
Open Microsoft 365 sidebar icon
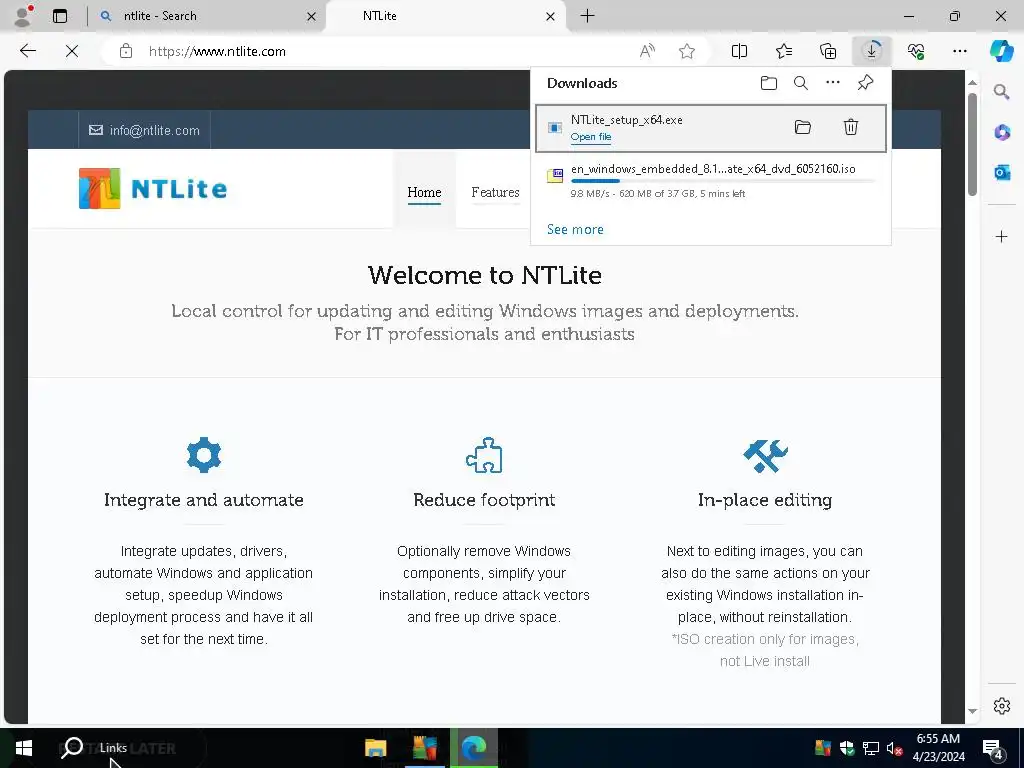pos(1002,132)
